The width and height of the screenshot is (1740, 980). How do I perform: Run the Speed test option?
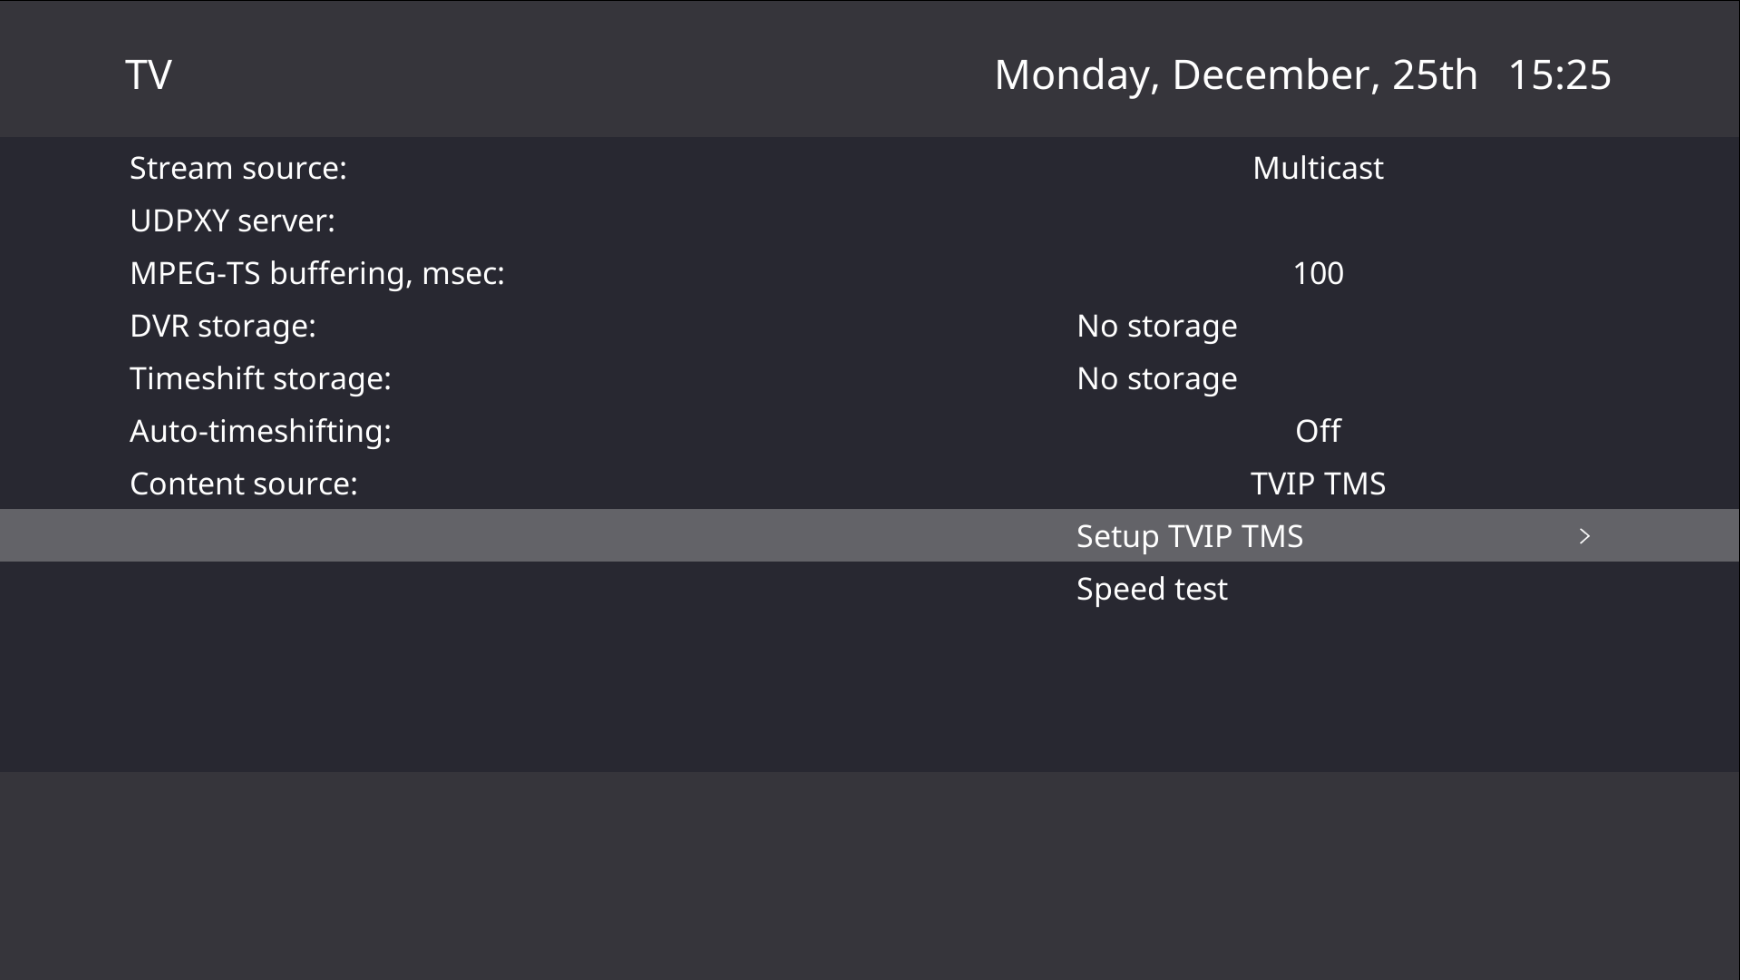point(1151,589)
